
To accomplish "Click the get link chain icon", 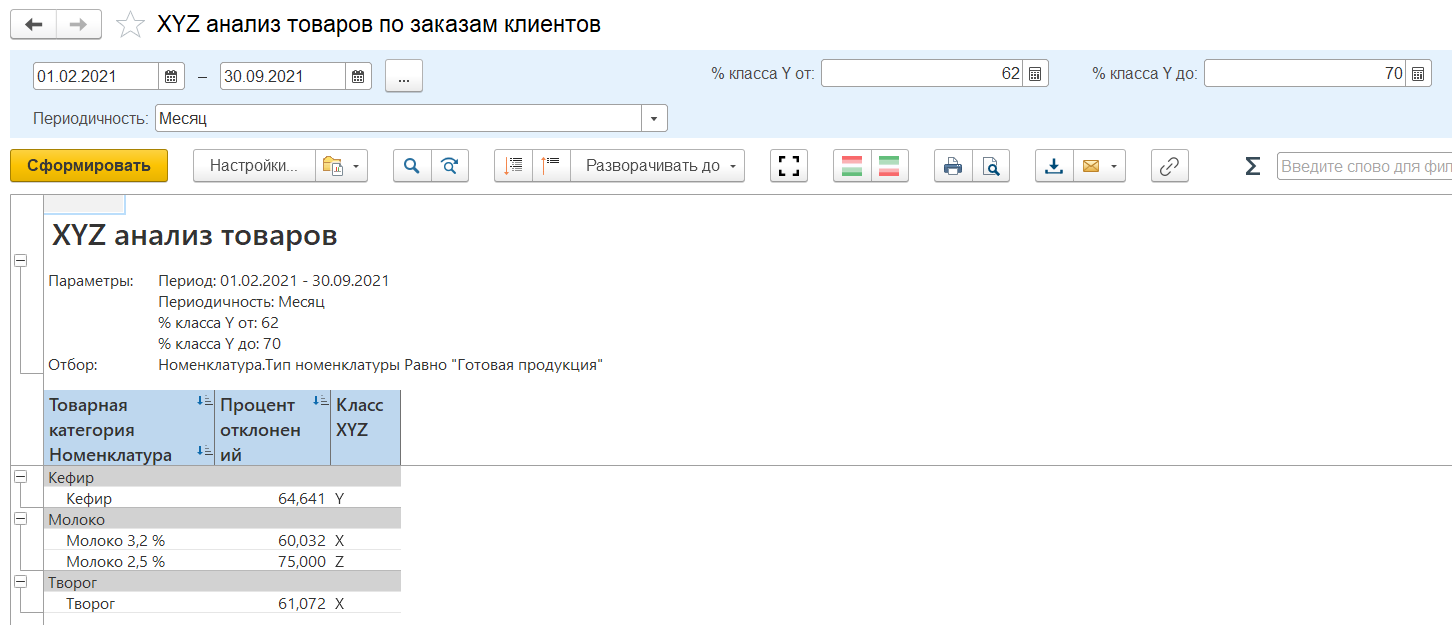I will [1169, 166].
